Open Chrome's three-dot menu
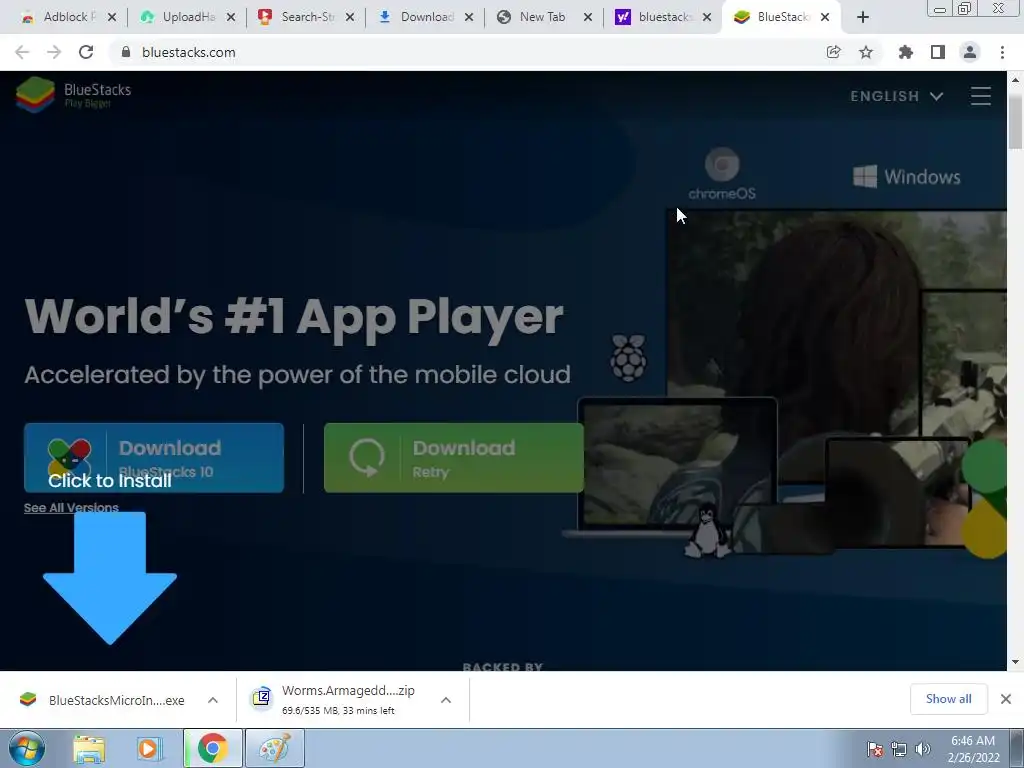 (1002, 52)
